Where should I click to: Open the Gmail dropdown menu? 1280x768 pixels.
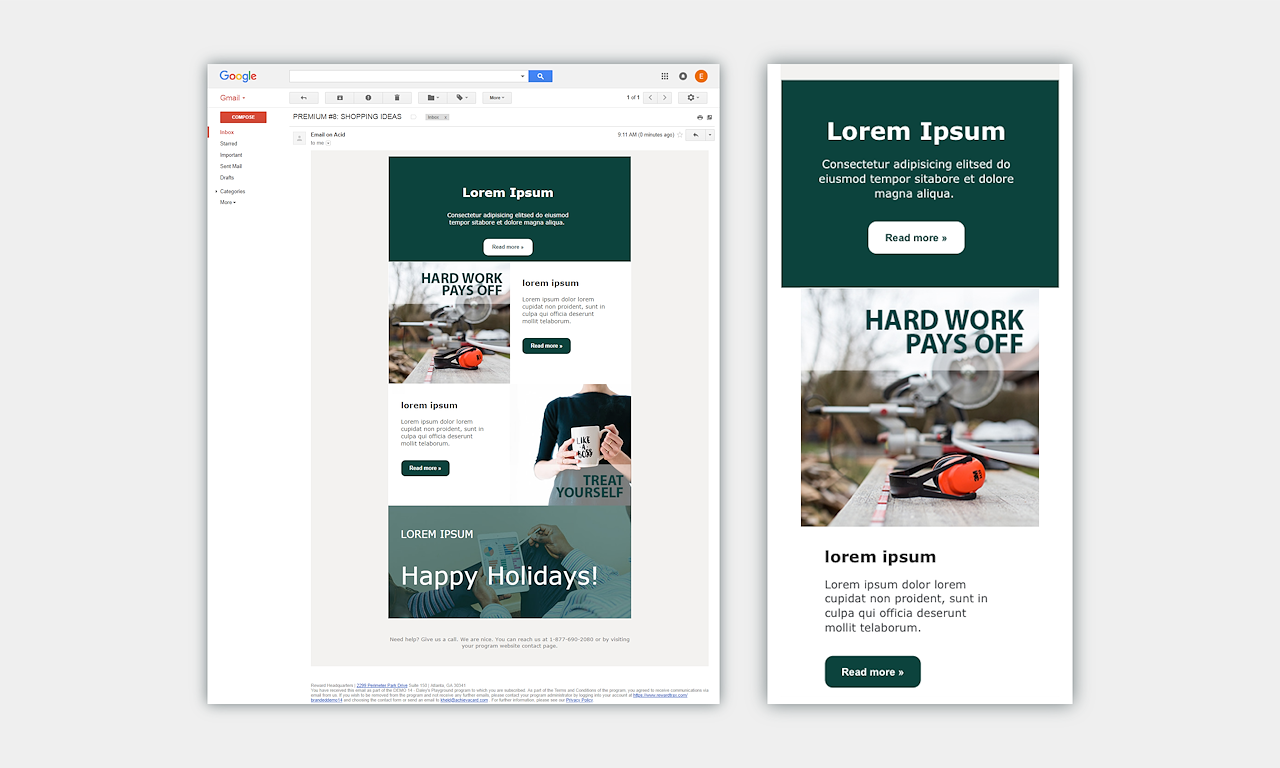coord(232,98)
